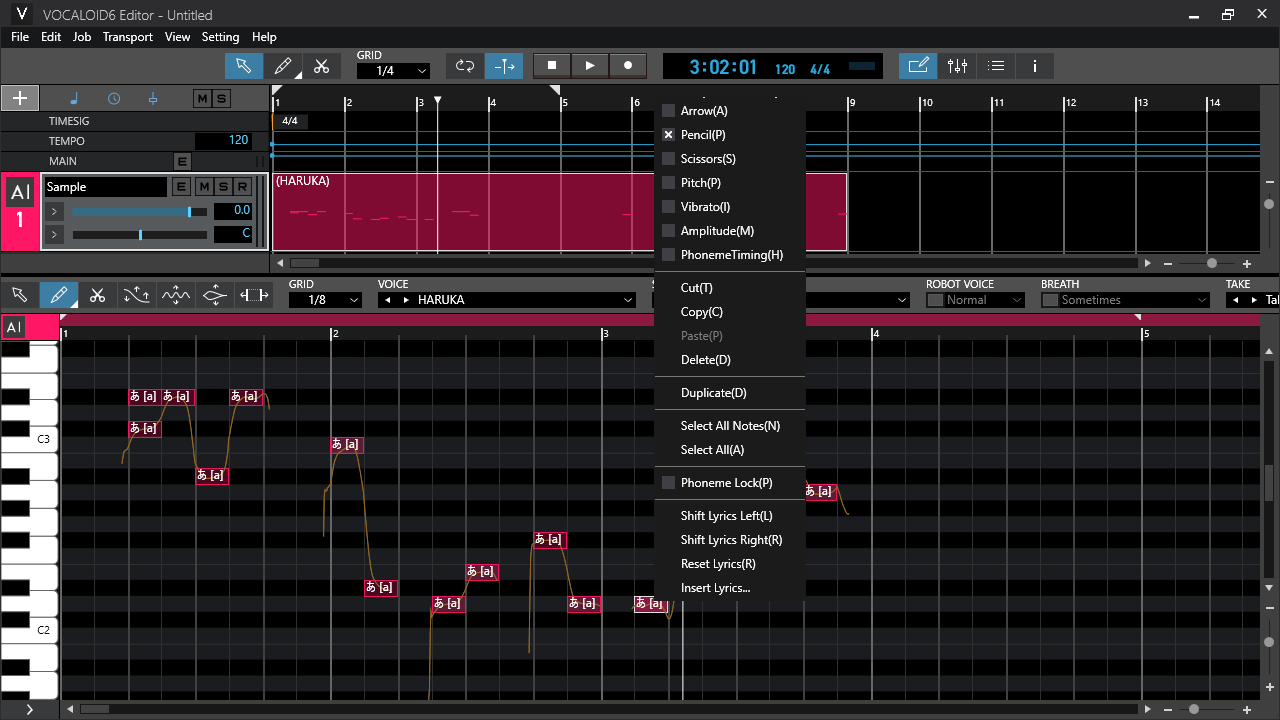Click the AI badge on Sample track

20,193
